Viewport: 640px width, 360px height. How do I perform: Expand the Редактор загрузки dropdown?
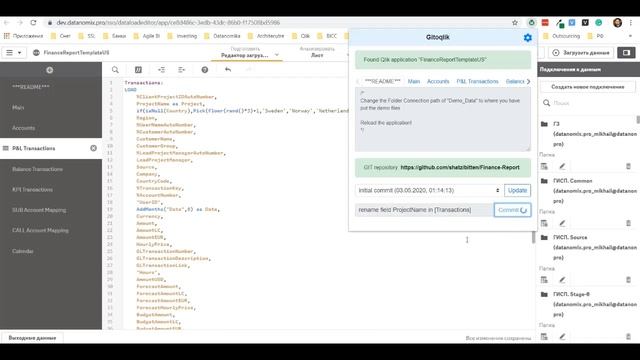click(277, 55)
